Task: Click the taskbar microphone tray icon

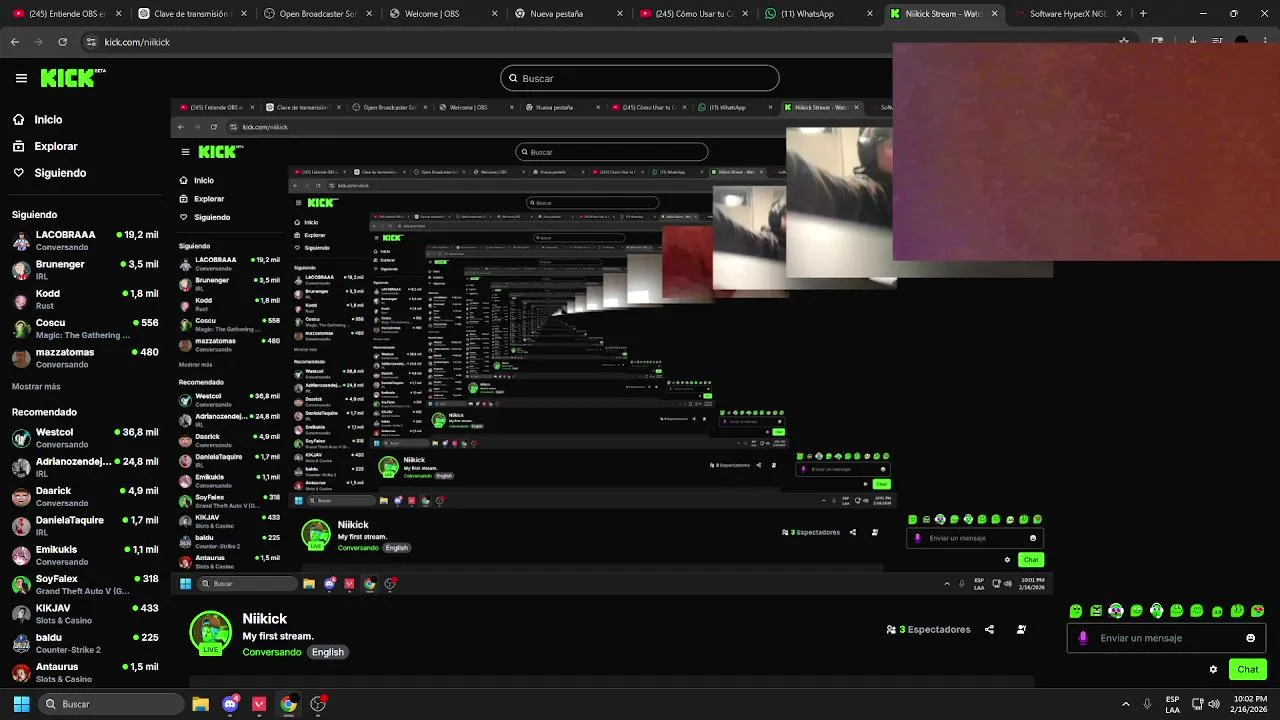Action: [1147, 704]
